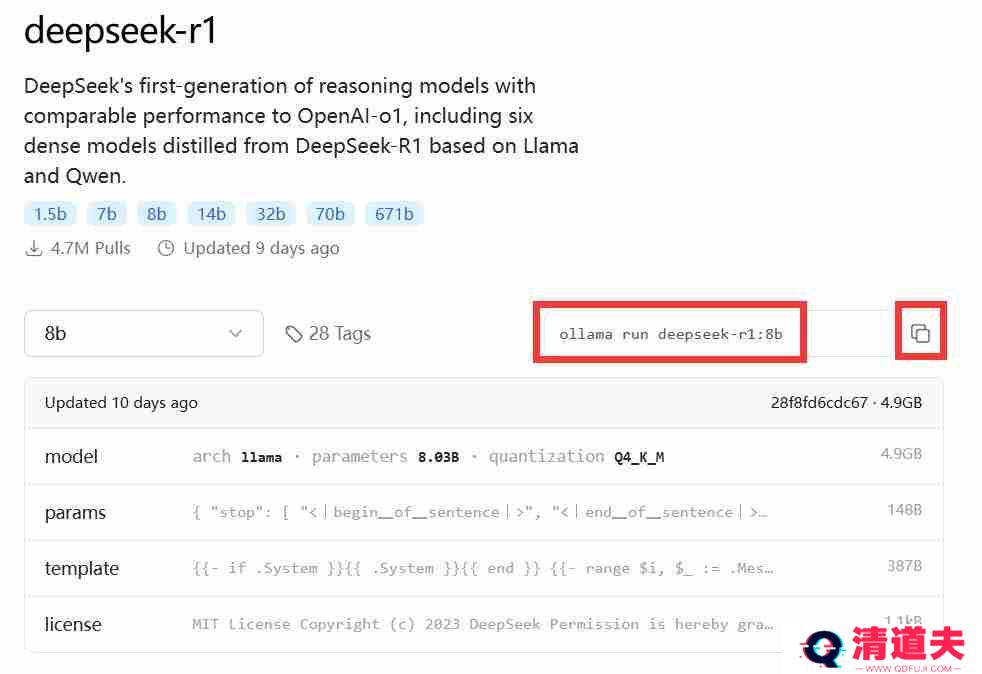This screenshot has width=982, height=674.
Task: Open the license MIT License row
Action: point(483,625)
